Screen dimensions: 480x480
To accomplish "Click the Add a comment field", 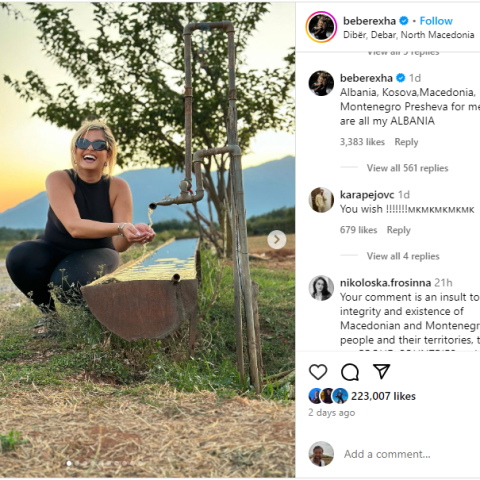I will click(387, 454).
